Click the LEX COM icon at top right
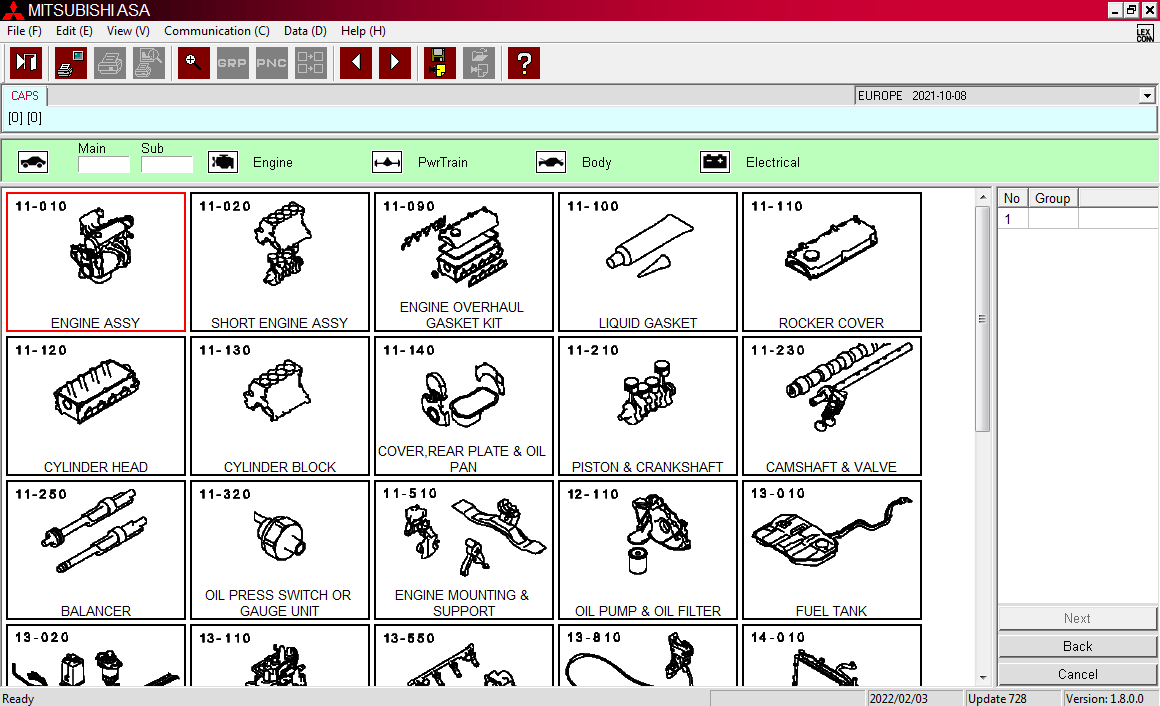Screen dimensions: 1160x706 [x=1144, y=33]
